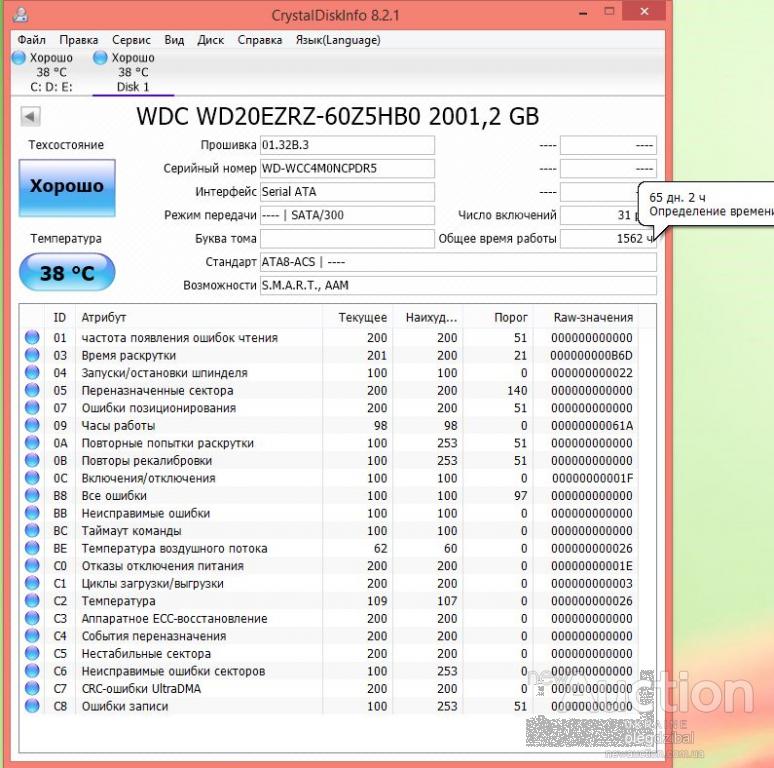The width and height of the screenshot is (774, 768).
Task: Sort by the Raw-значения column header
Action: point(586,317)
